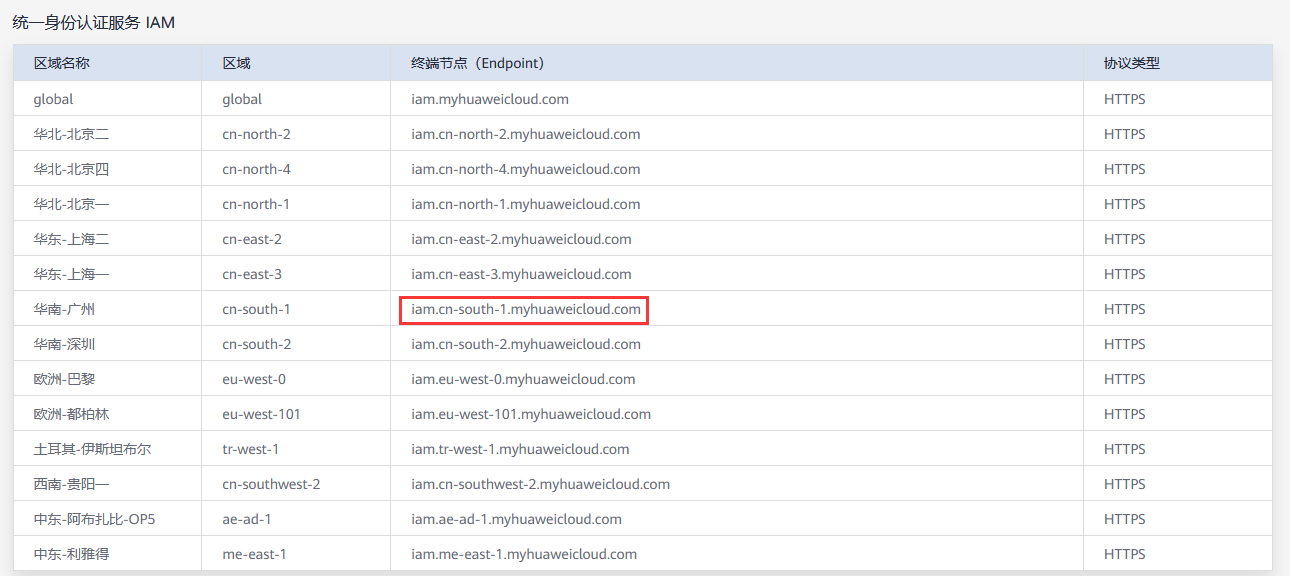This screenshot has width=1290, height=576.
Task: Select the 华东-上海一 region name
Action: (71, 274)
